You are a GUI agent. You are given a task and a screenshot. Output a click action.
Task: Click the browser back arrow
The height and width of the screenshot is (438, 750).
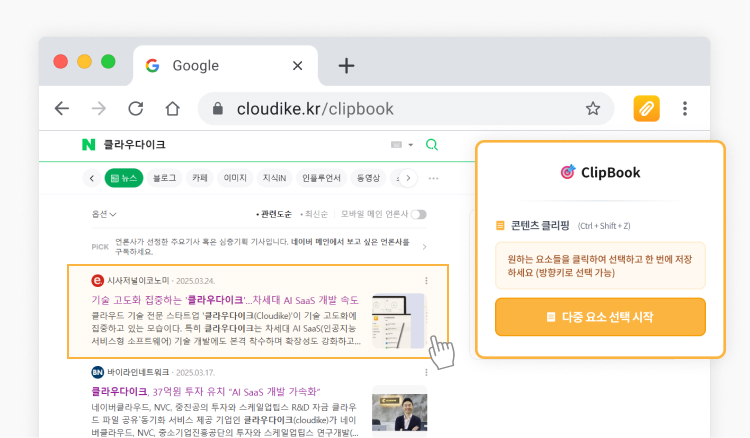[62, 109]
